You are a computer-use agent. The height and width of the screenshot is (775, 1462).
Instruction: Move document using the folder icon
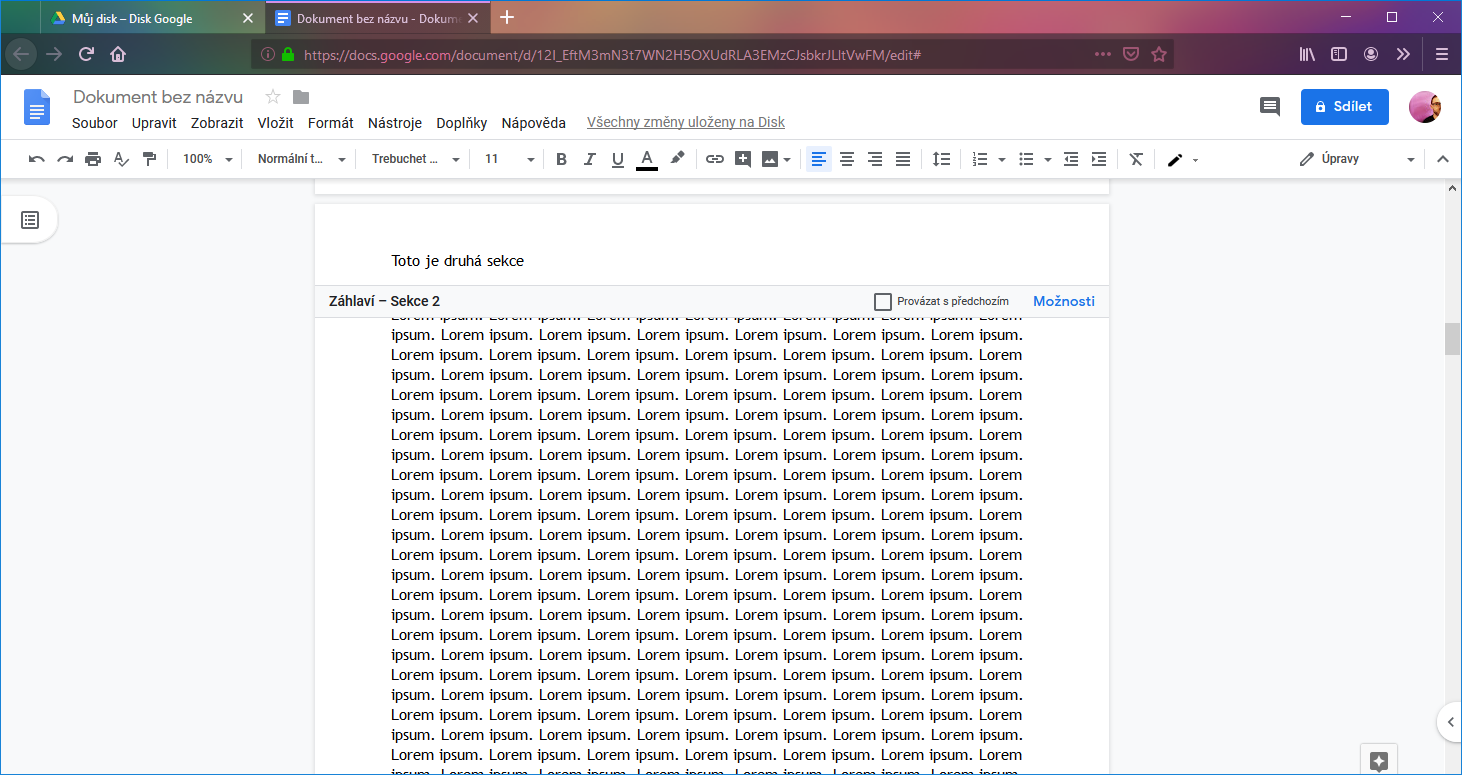click(301, 97)
